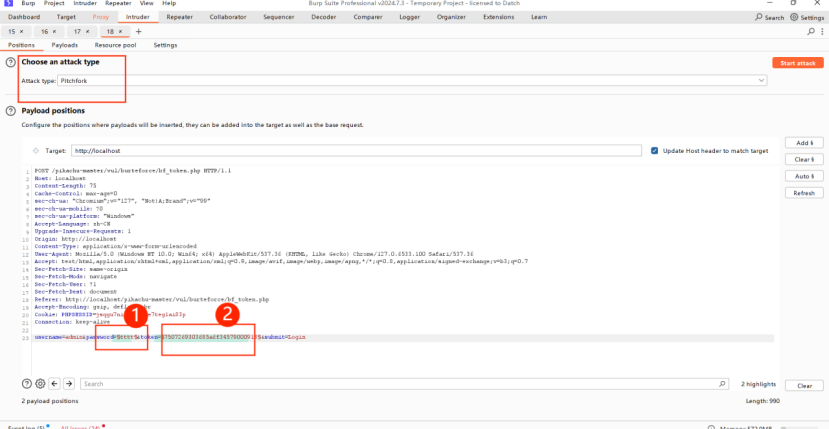Open the View menu
This screenshot has height=429, width=829.
(146, 3)
